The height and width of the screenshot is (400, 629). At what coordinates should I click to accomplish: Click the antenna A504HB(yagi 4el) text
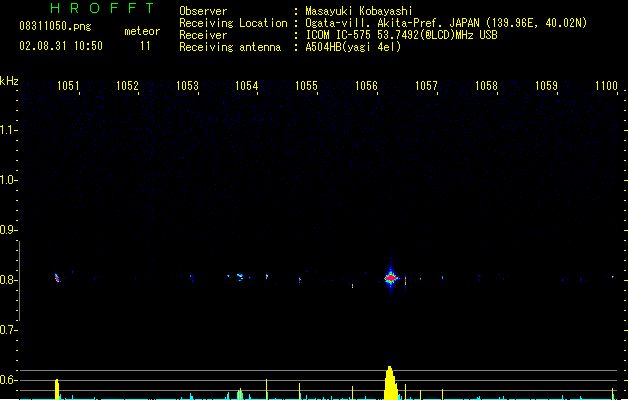pyautogui.click(x=353, y=47)
